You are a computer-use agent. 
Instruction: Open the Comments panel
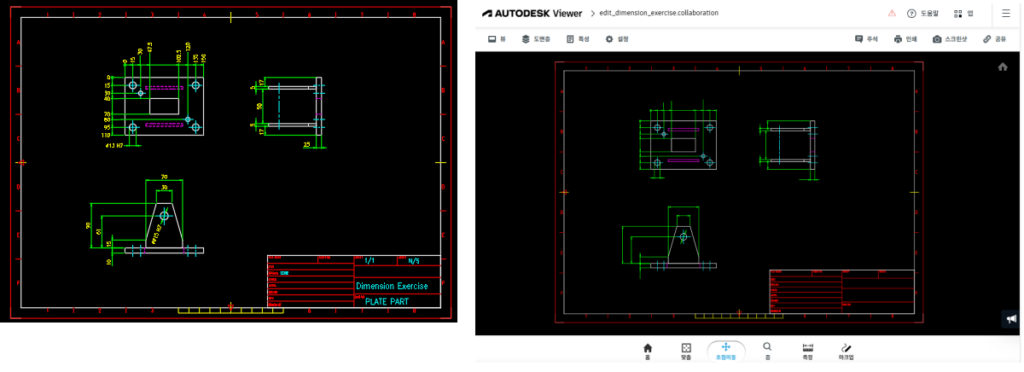pyautogui.click(x=866, y=39)
